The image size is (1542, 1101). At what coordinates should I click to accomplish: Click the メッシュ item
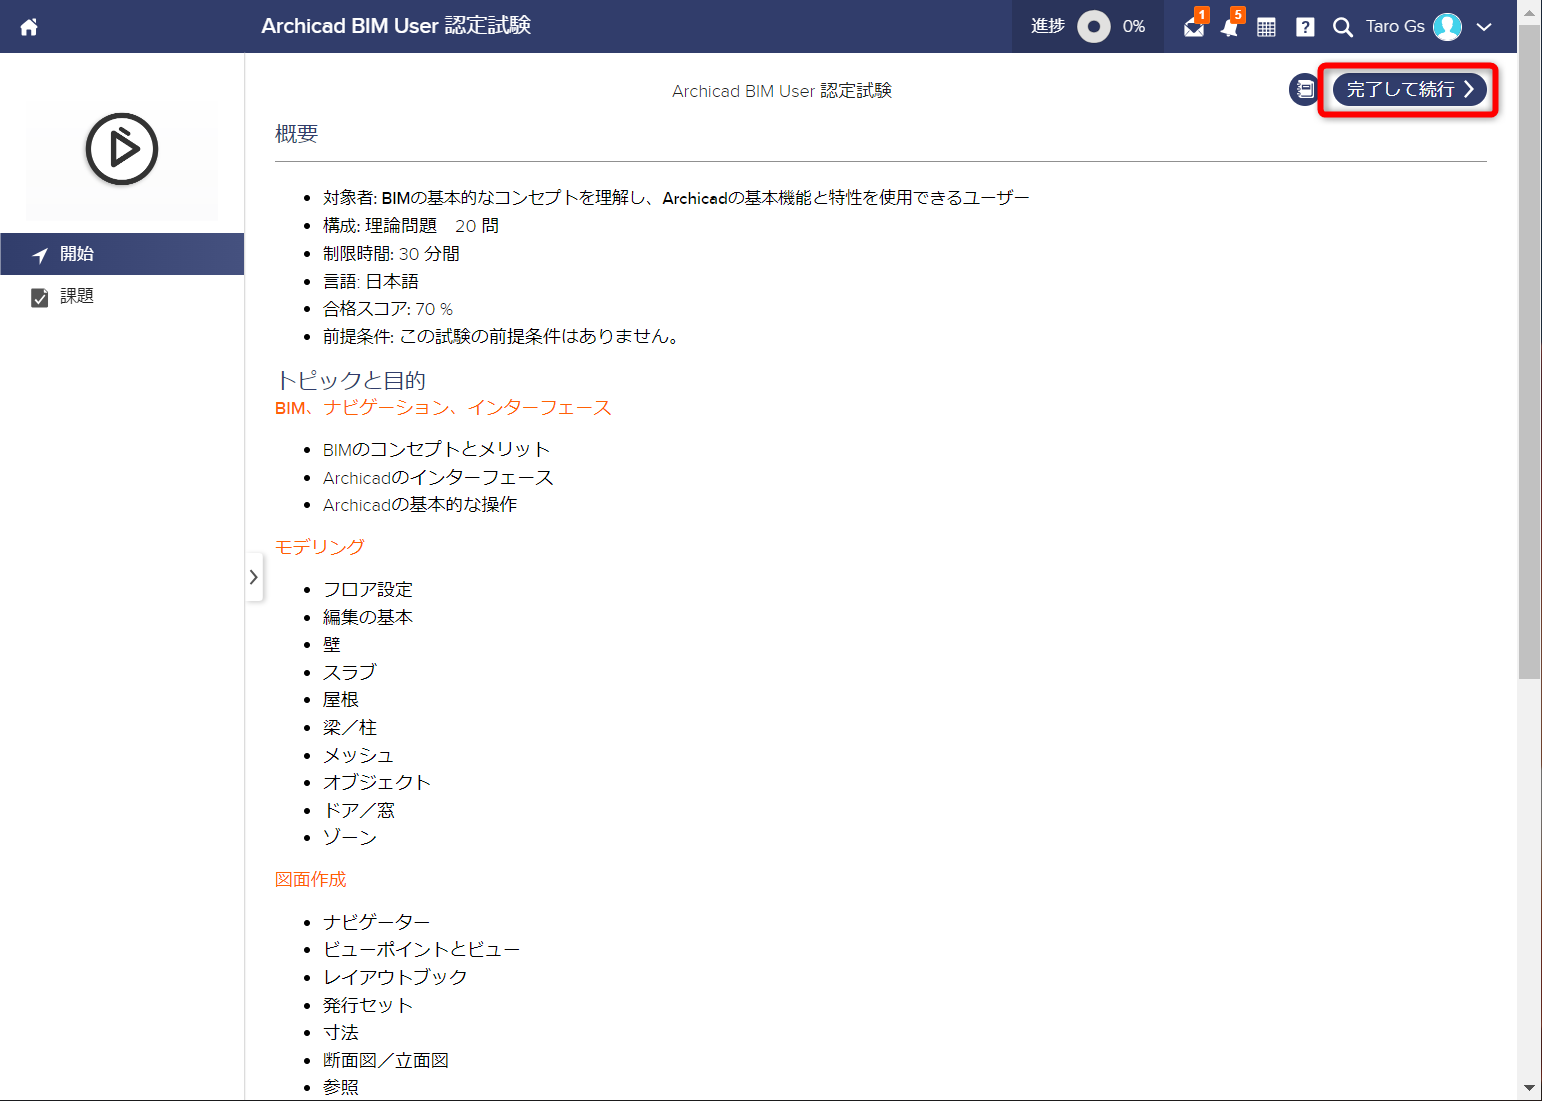click(359, 755)
